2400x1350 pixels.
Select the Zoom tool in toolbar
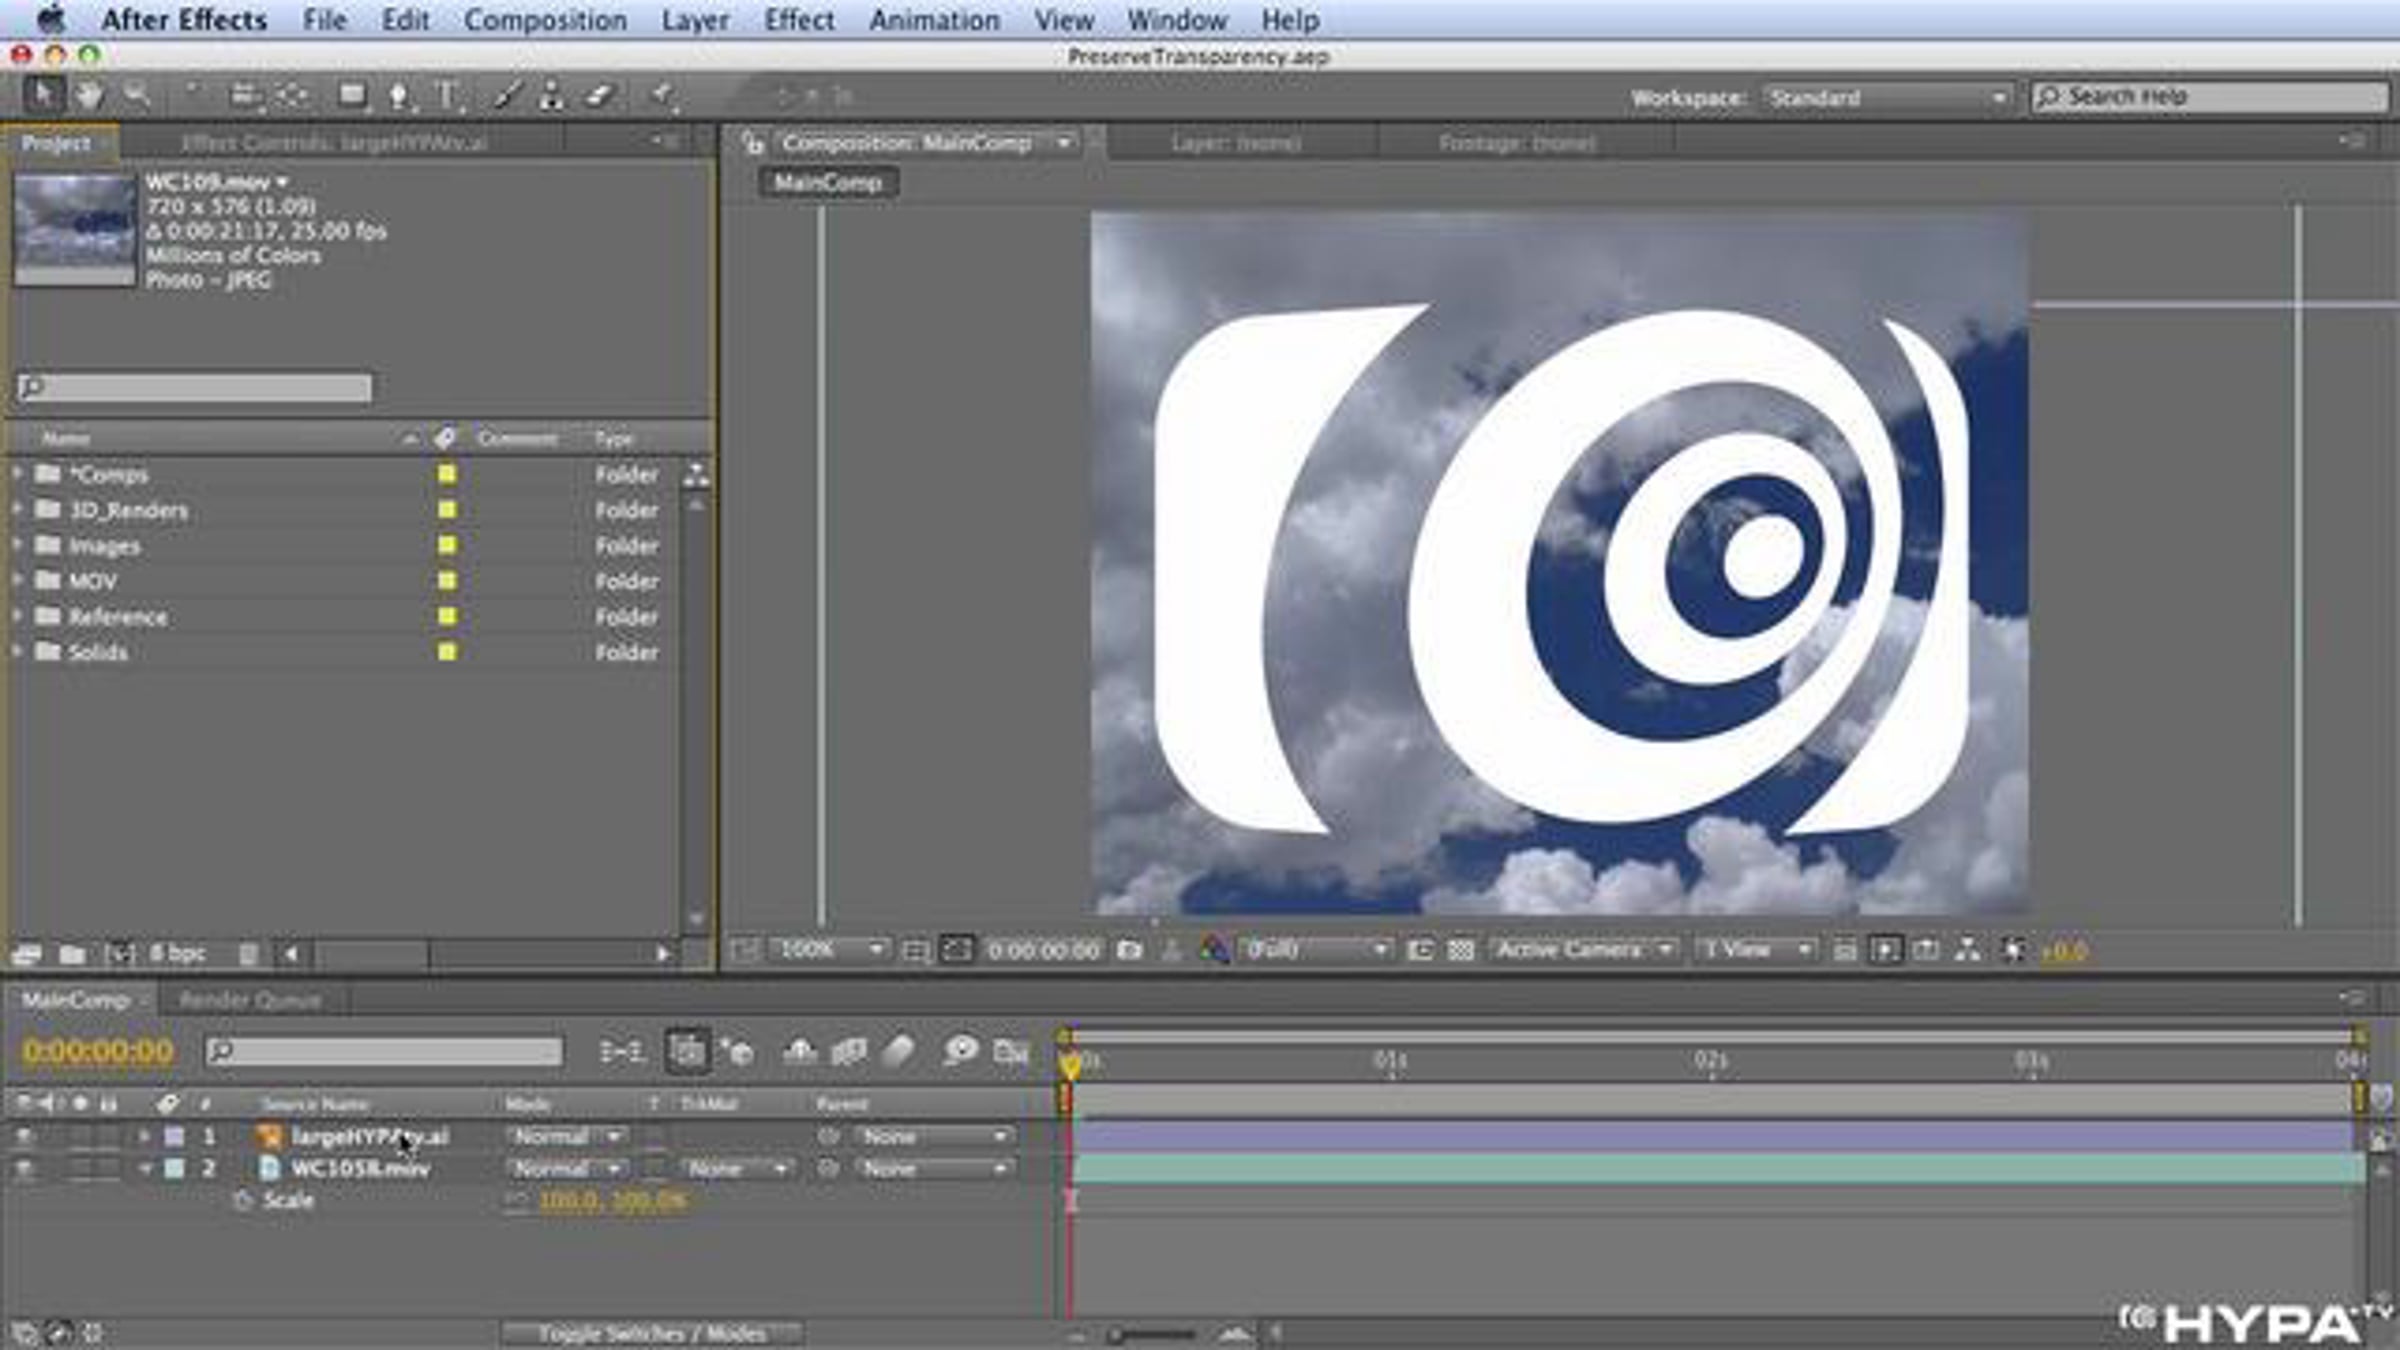pos(135,96)
